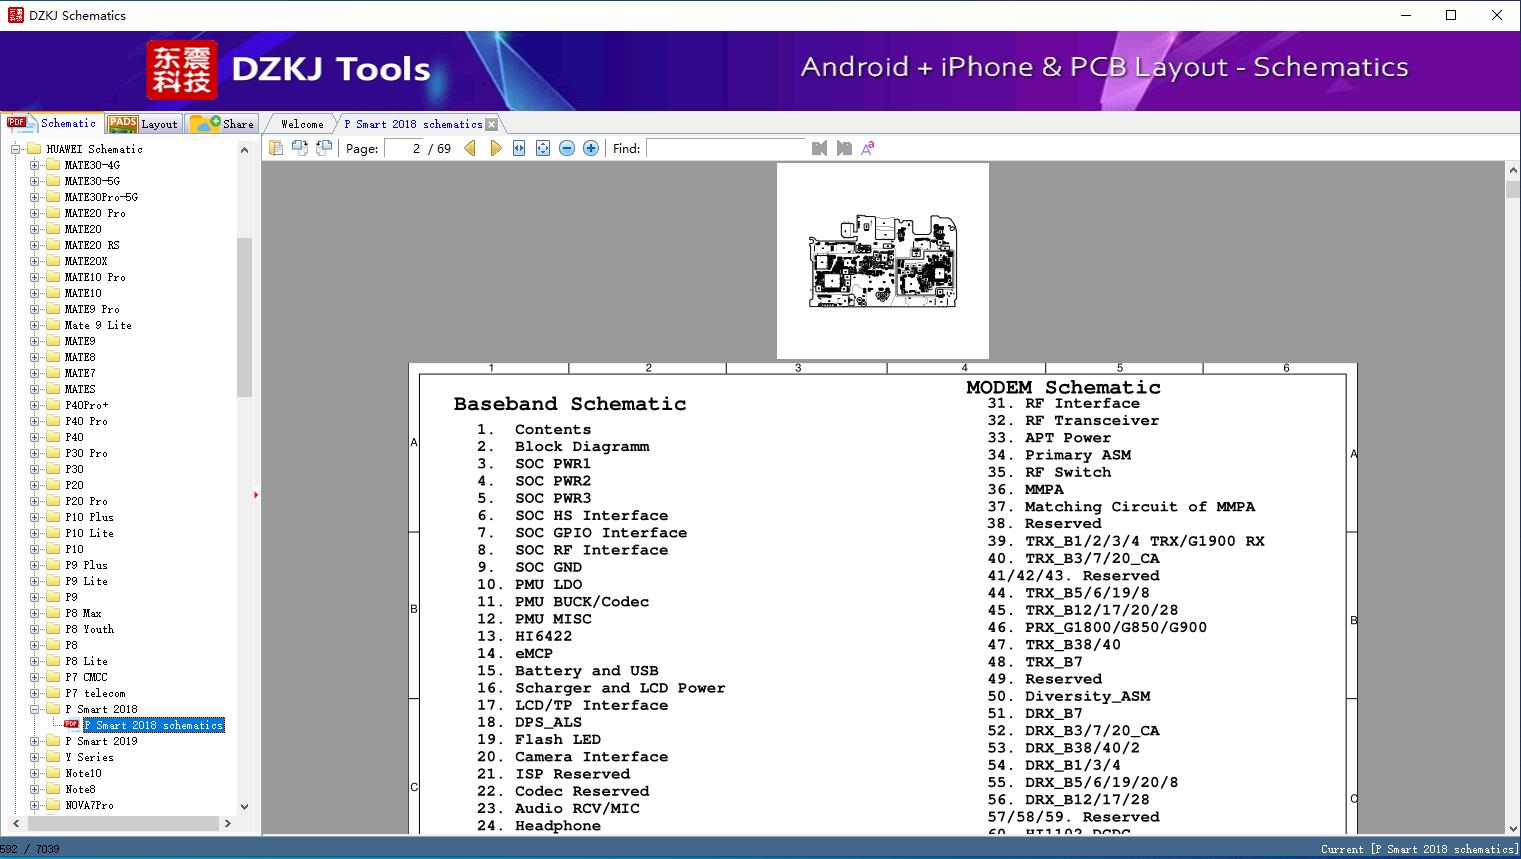Expand the MATE30-5G folder

tap(34, 181)
